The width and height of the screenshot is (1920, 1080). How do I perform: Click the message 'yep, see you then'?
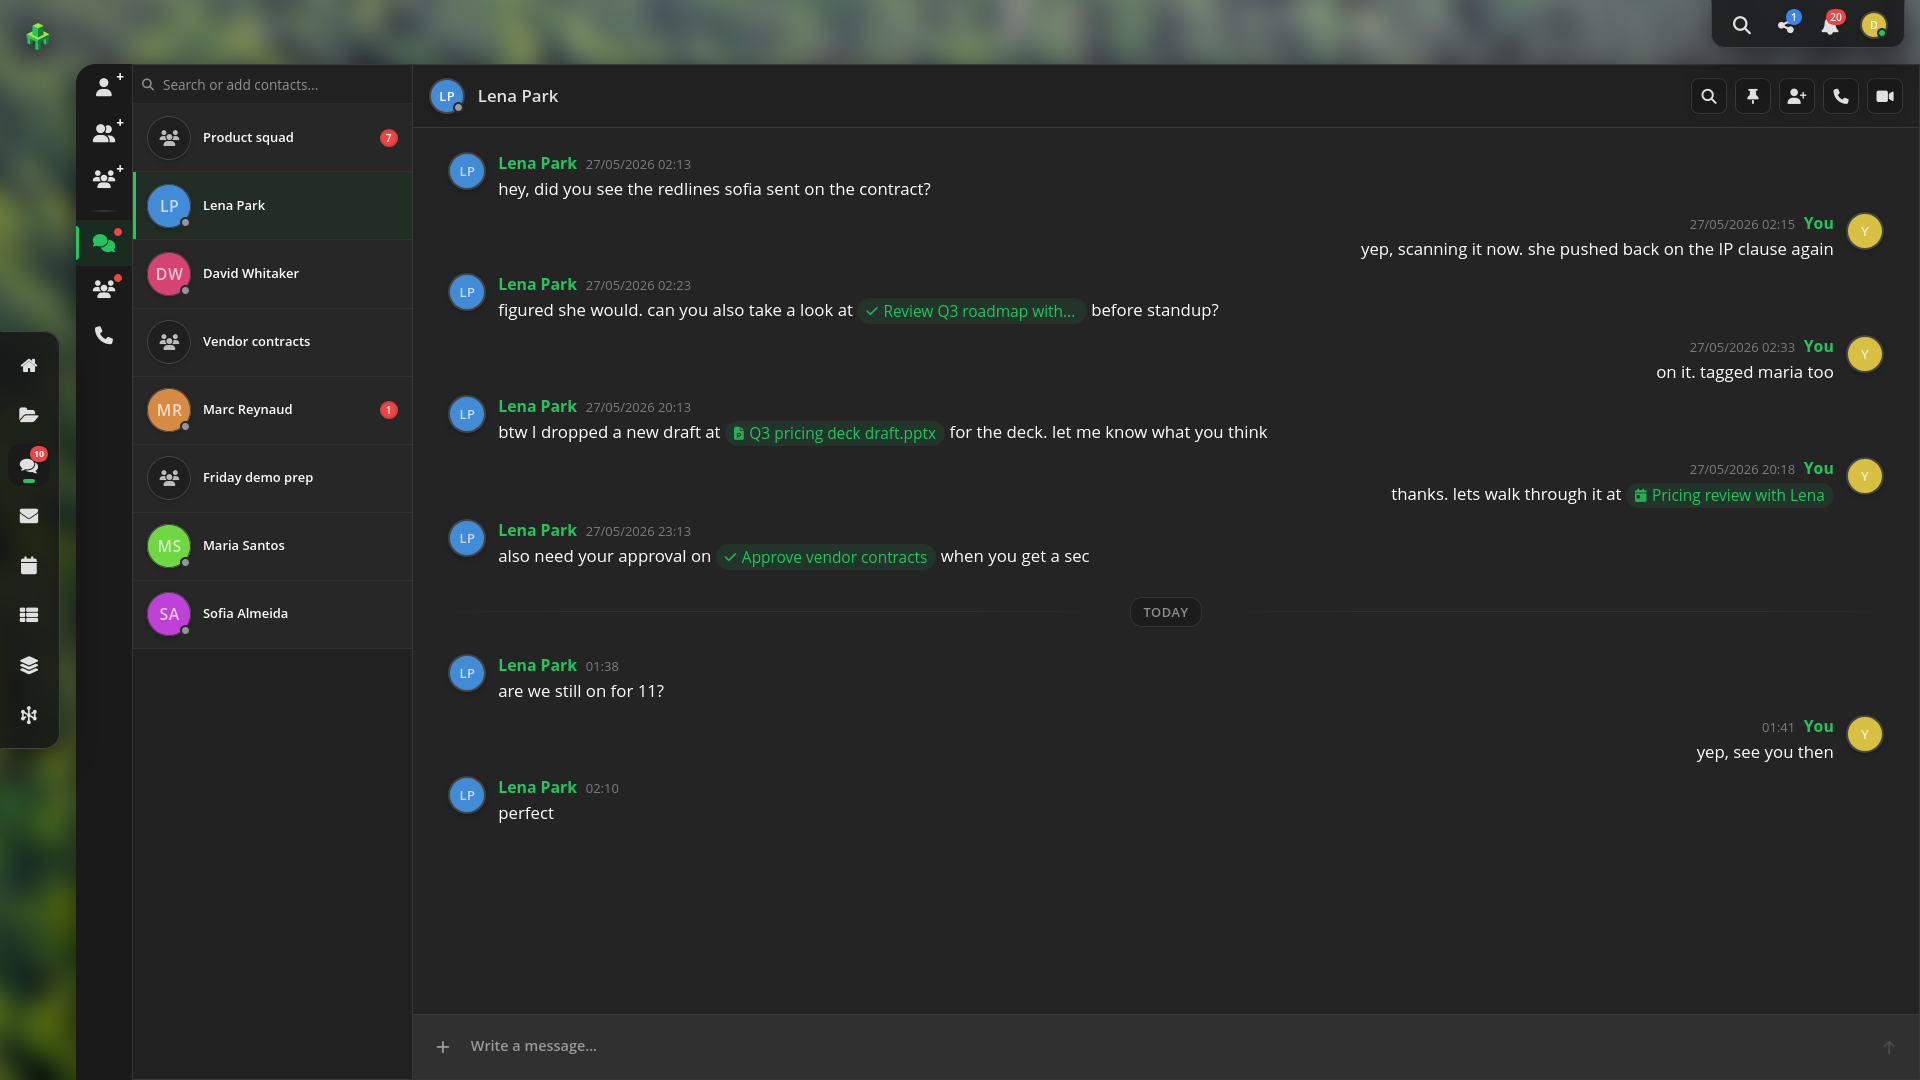click(x=1765, y=752)
